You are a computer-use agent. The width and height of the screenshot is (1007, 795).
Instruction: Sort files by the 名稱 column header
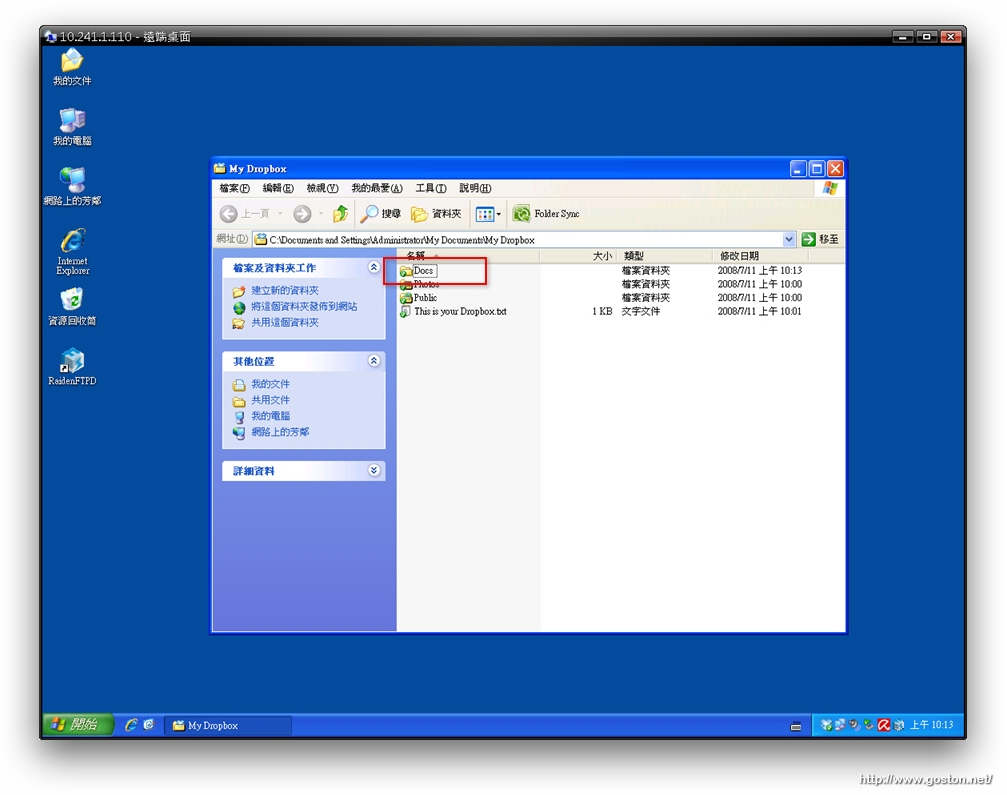pos(468,256)
